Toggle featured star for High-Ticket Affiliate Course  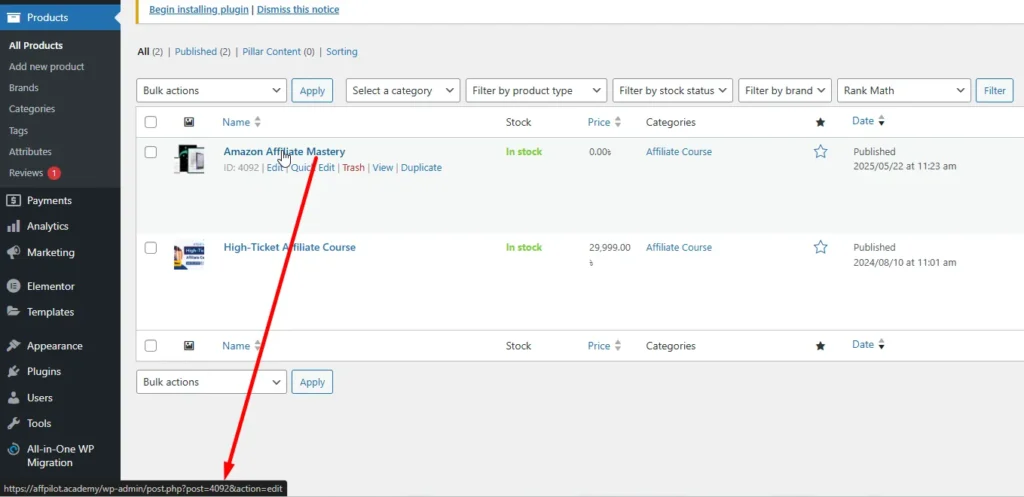tap(820, 247)
